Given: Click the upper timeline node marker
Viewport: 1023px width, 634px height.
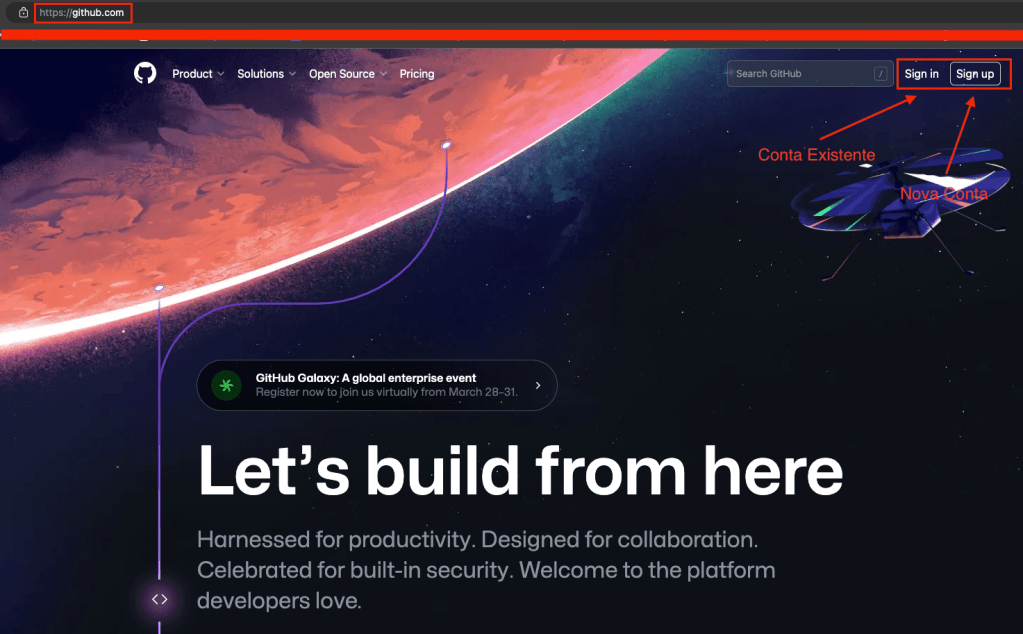Looking at the screenshot, I should point(446,145).
